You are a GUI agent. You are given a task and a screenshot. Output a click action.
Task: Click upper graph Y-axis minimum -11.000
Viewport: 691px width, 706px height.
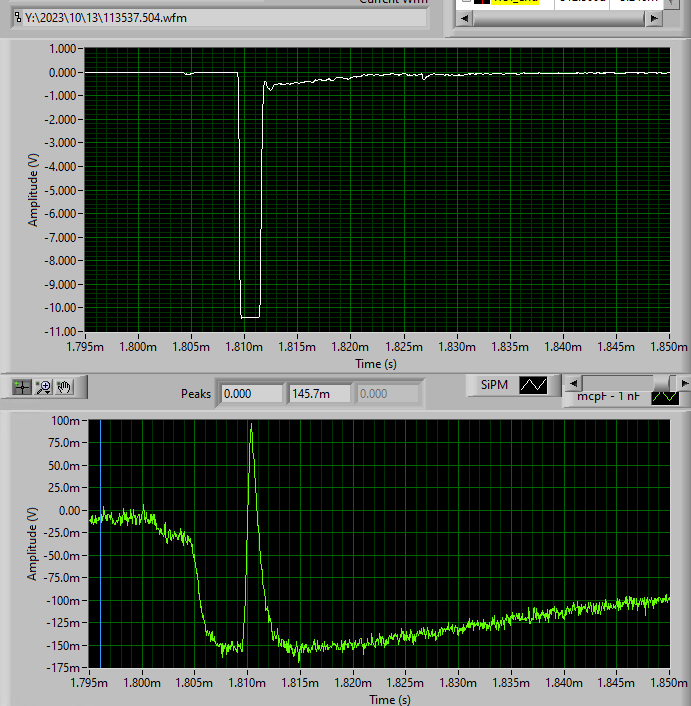(x=61, y=332)
